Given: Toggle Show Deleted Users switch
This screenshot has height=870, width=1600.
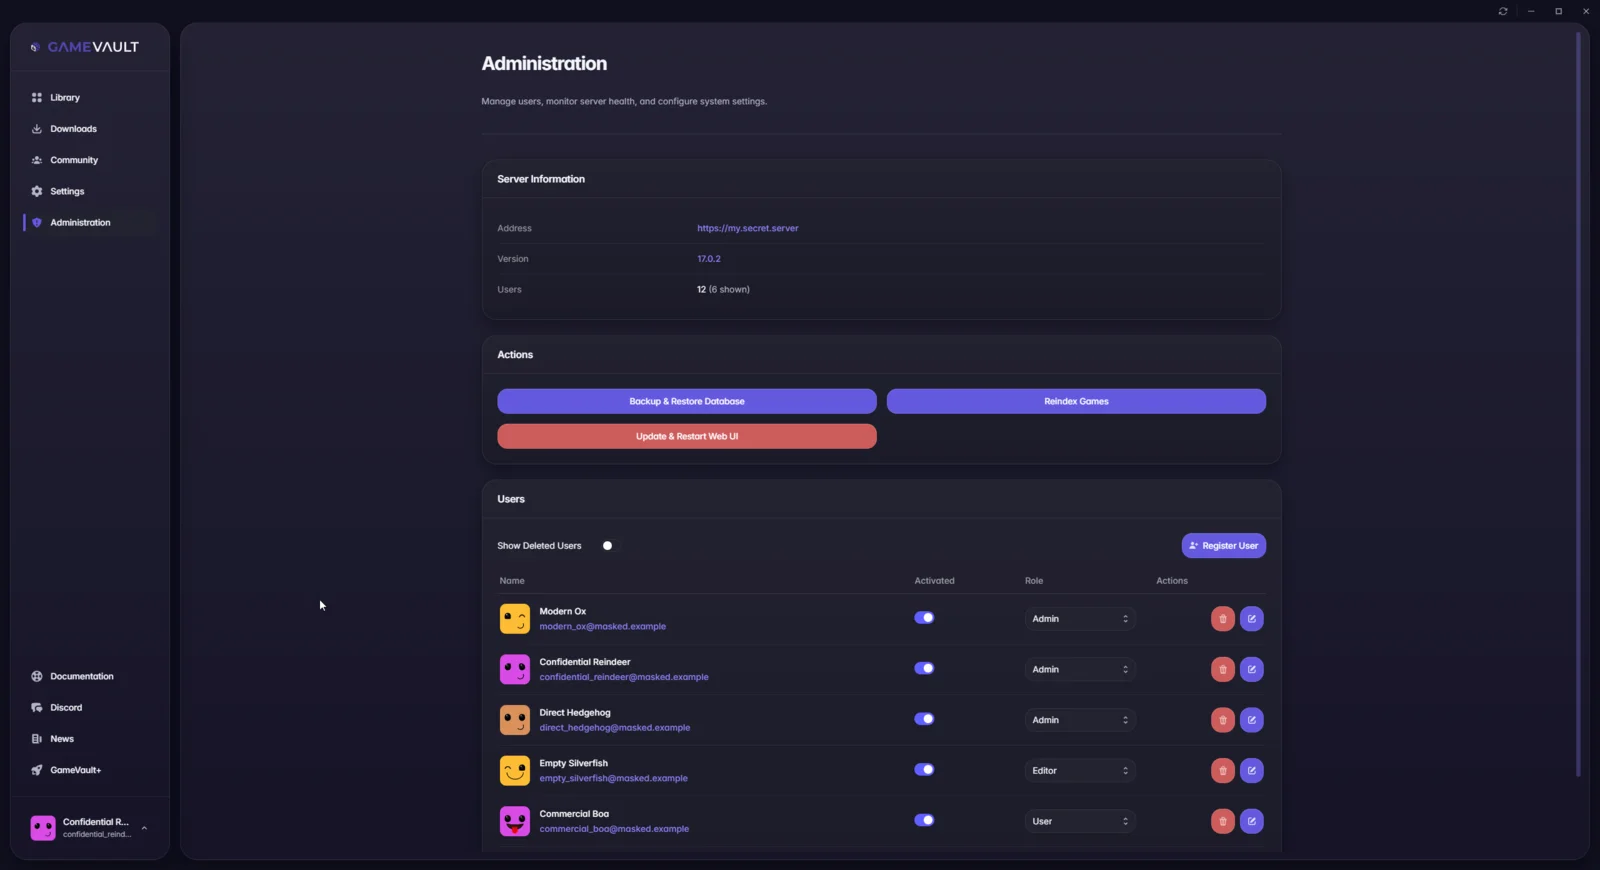Looking at the screenshot, I should pyautogui.click(x=610, y=546).
